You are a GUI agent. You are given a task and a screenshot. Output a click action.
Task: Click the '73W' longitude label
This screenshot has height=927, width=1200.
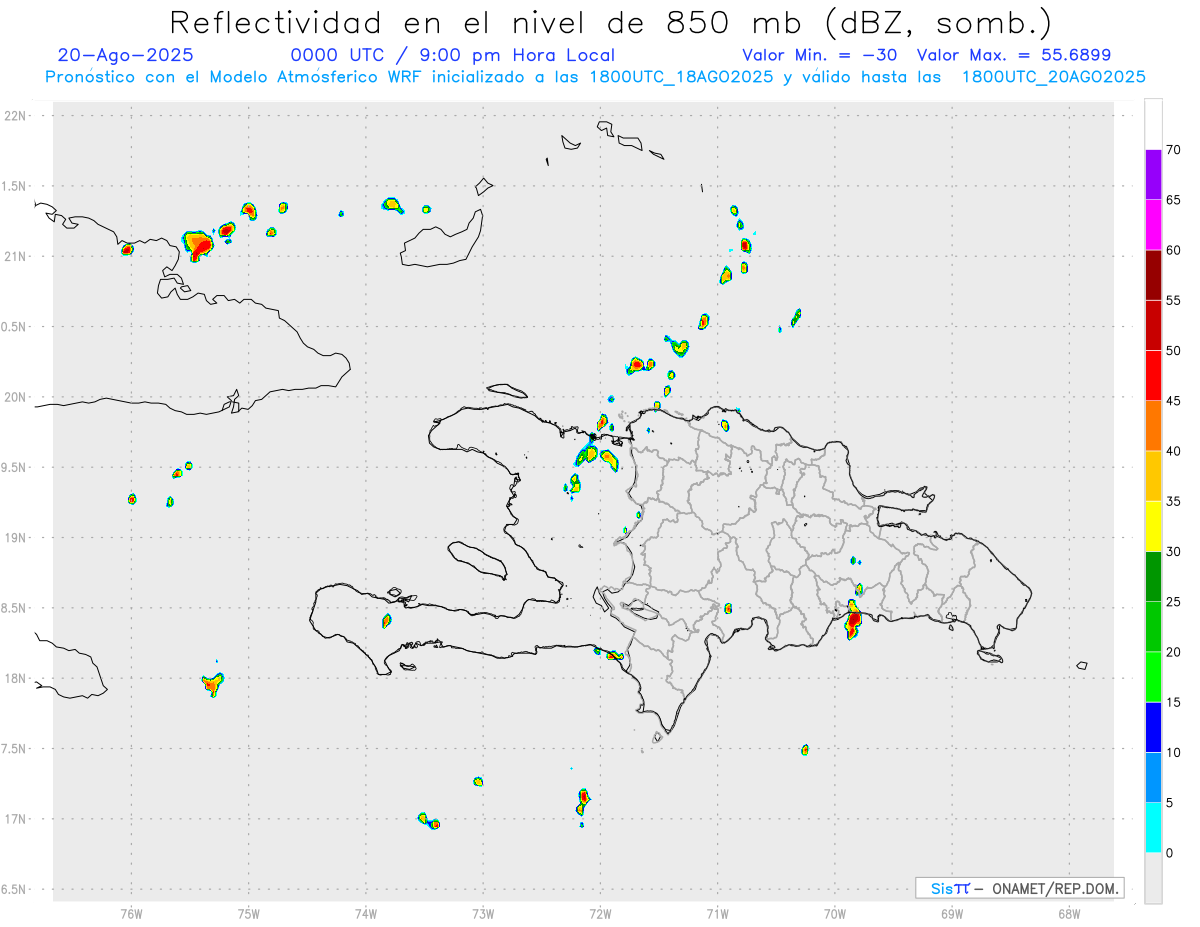tap(483, 913)
